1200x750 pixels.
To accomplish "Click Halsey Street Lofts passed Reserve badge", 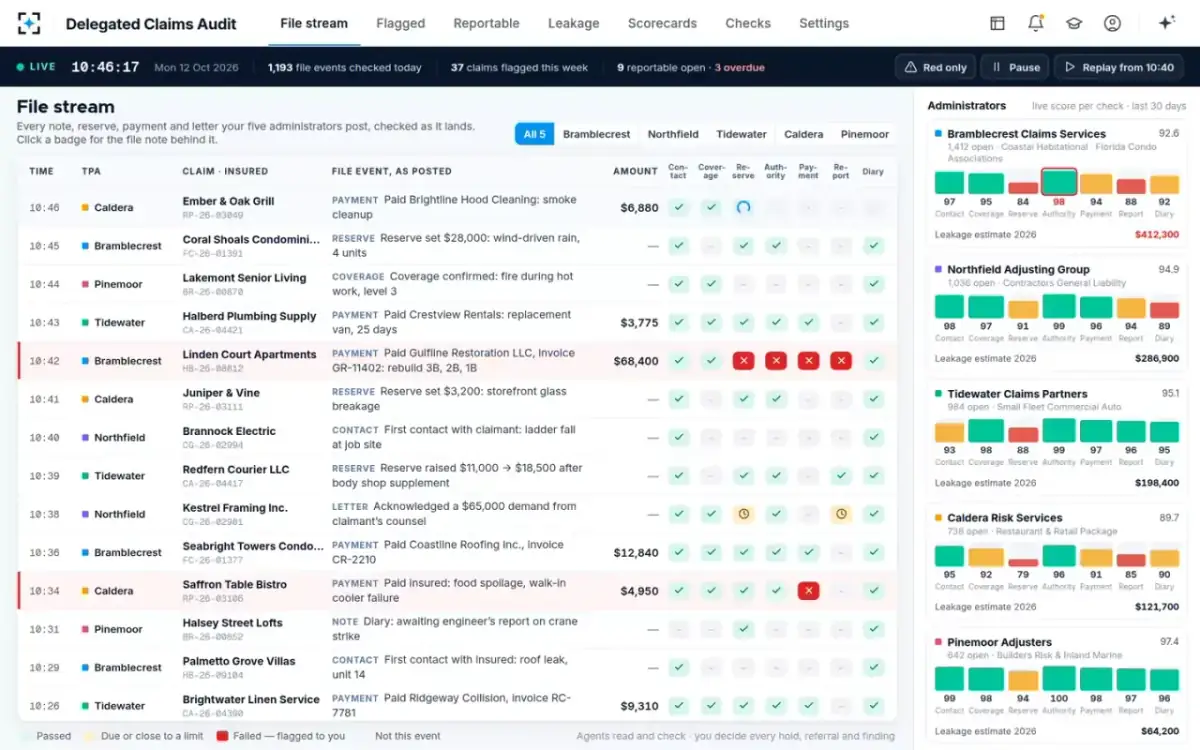I will (x=743, y=629).
